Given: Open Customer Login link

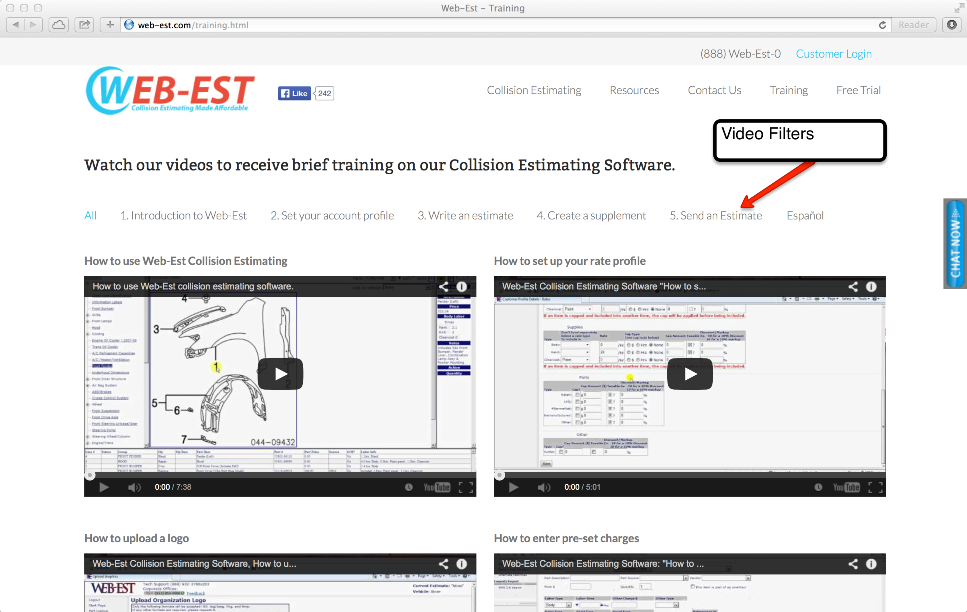Looking at the screenshot, I should (x=833, y=53).
